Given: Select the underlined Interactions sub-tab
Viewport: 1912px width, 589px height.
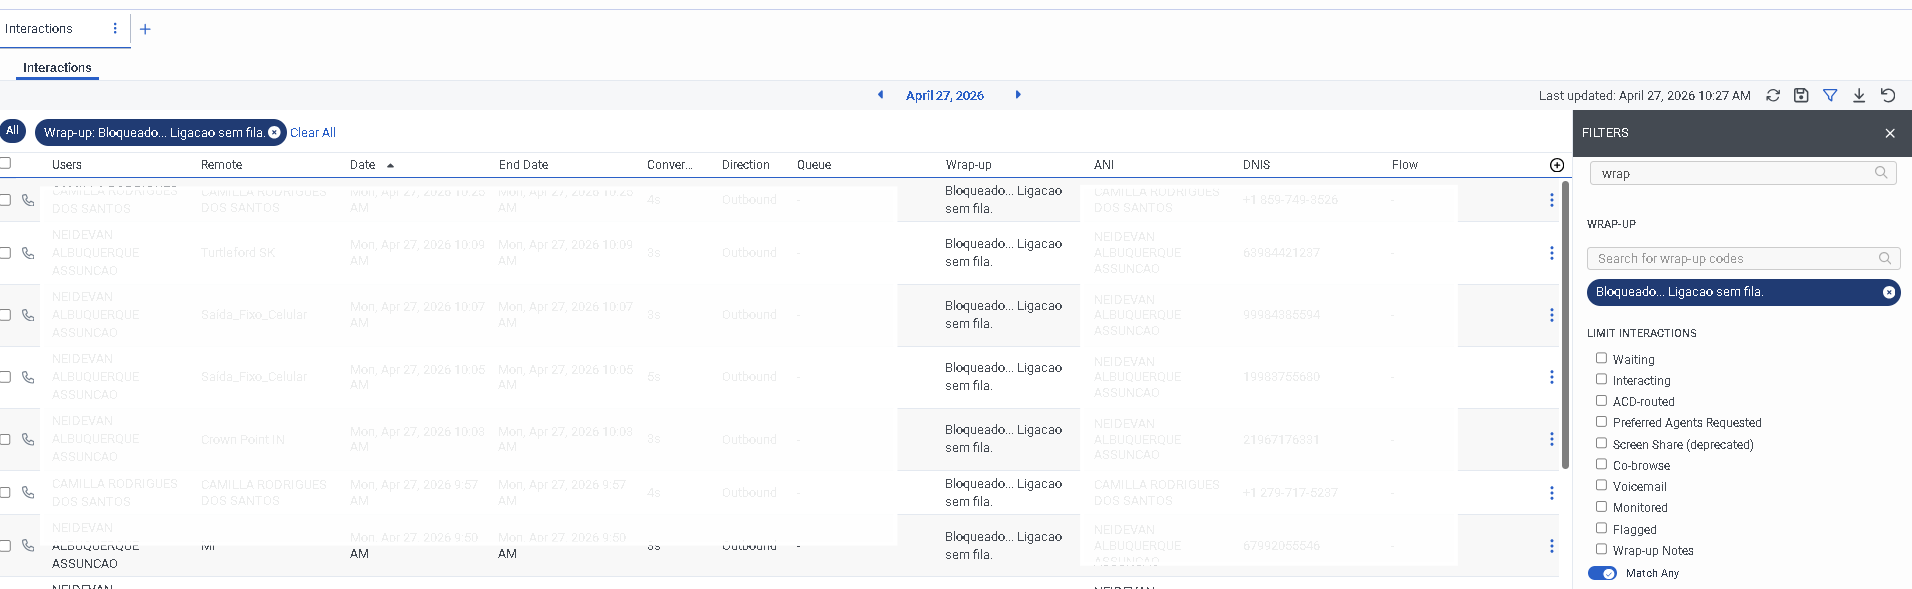Looking at the screenshot, I should pyautogui.click(x=57, y=68).
